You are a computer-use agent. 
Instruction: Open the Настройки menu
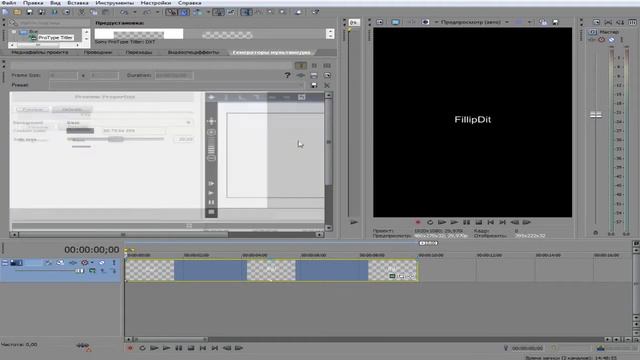coord(156,3)
